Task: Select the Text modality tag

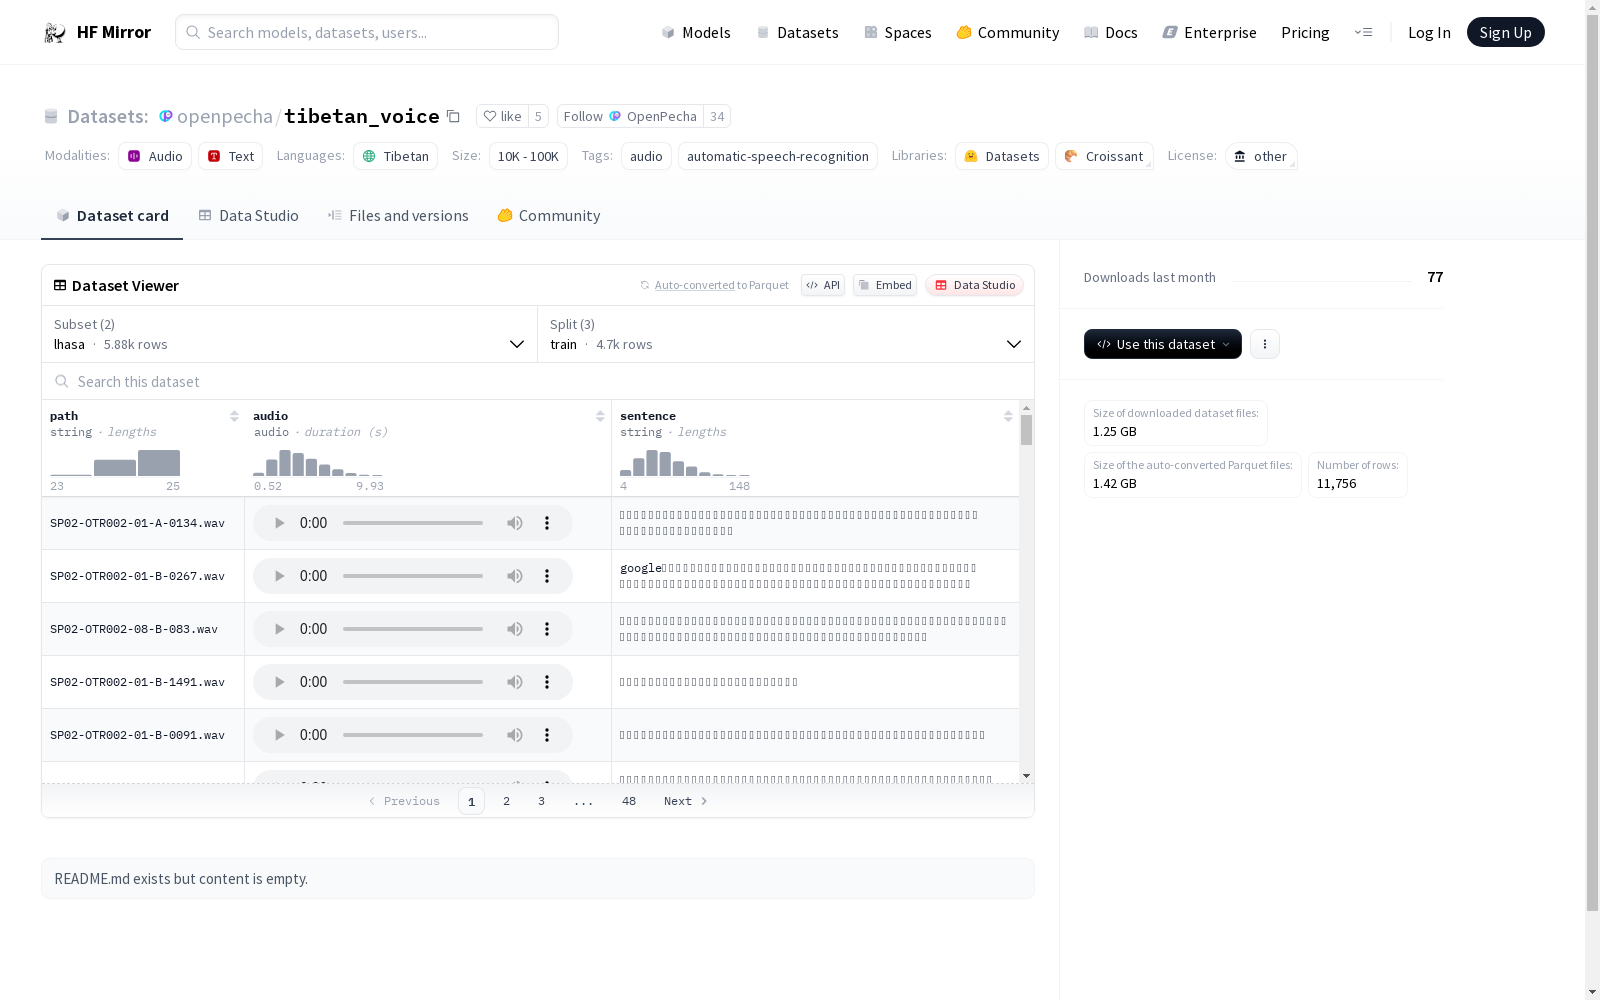Action: pyautogui.click(x=231, y=156)
